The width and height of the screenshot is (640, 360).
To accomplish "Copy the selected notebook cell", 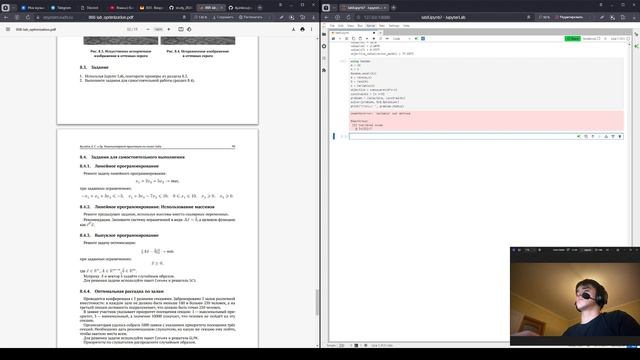I will click(x=353, y=39).
